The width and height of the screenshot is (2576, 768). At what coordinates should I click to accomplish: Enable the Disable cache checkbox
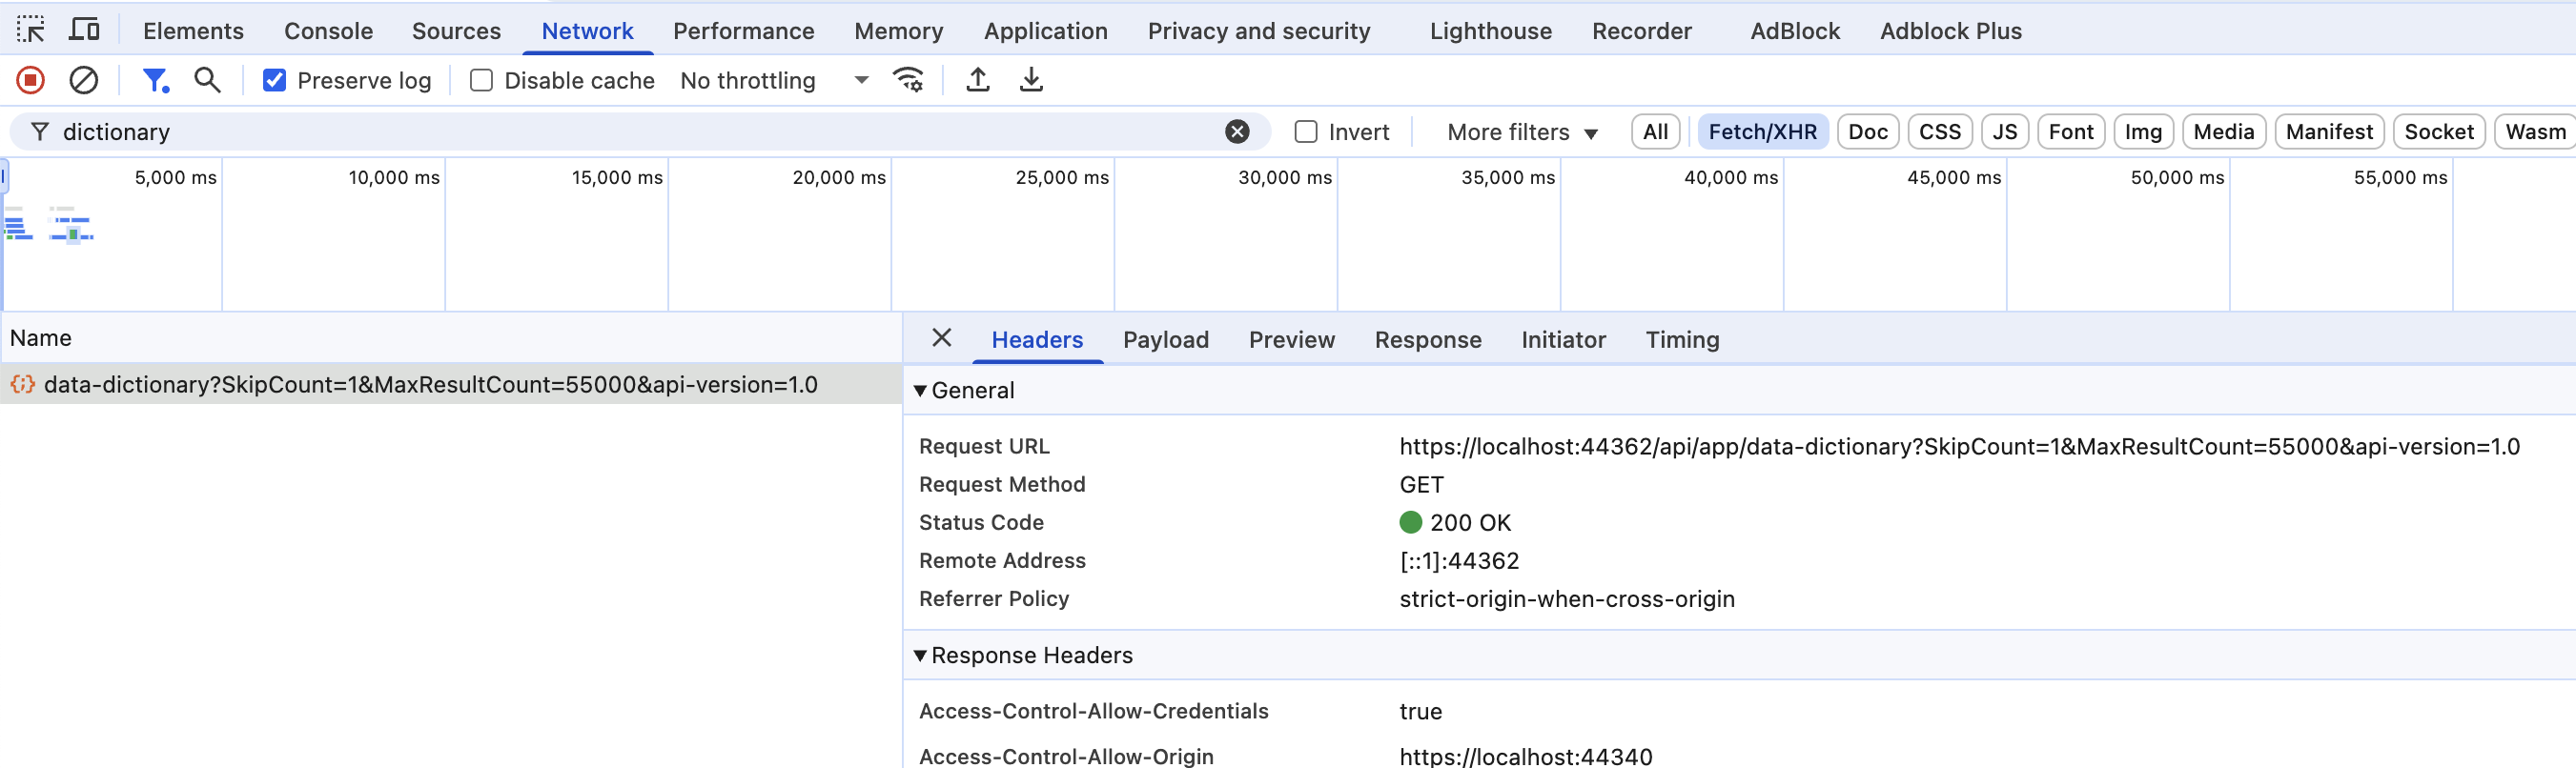tap(481, 80)
